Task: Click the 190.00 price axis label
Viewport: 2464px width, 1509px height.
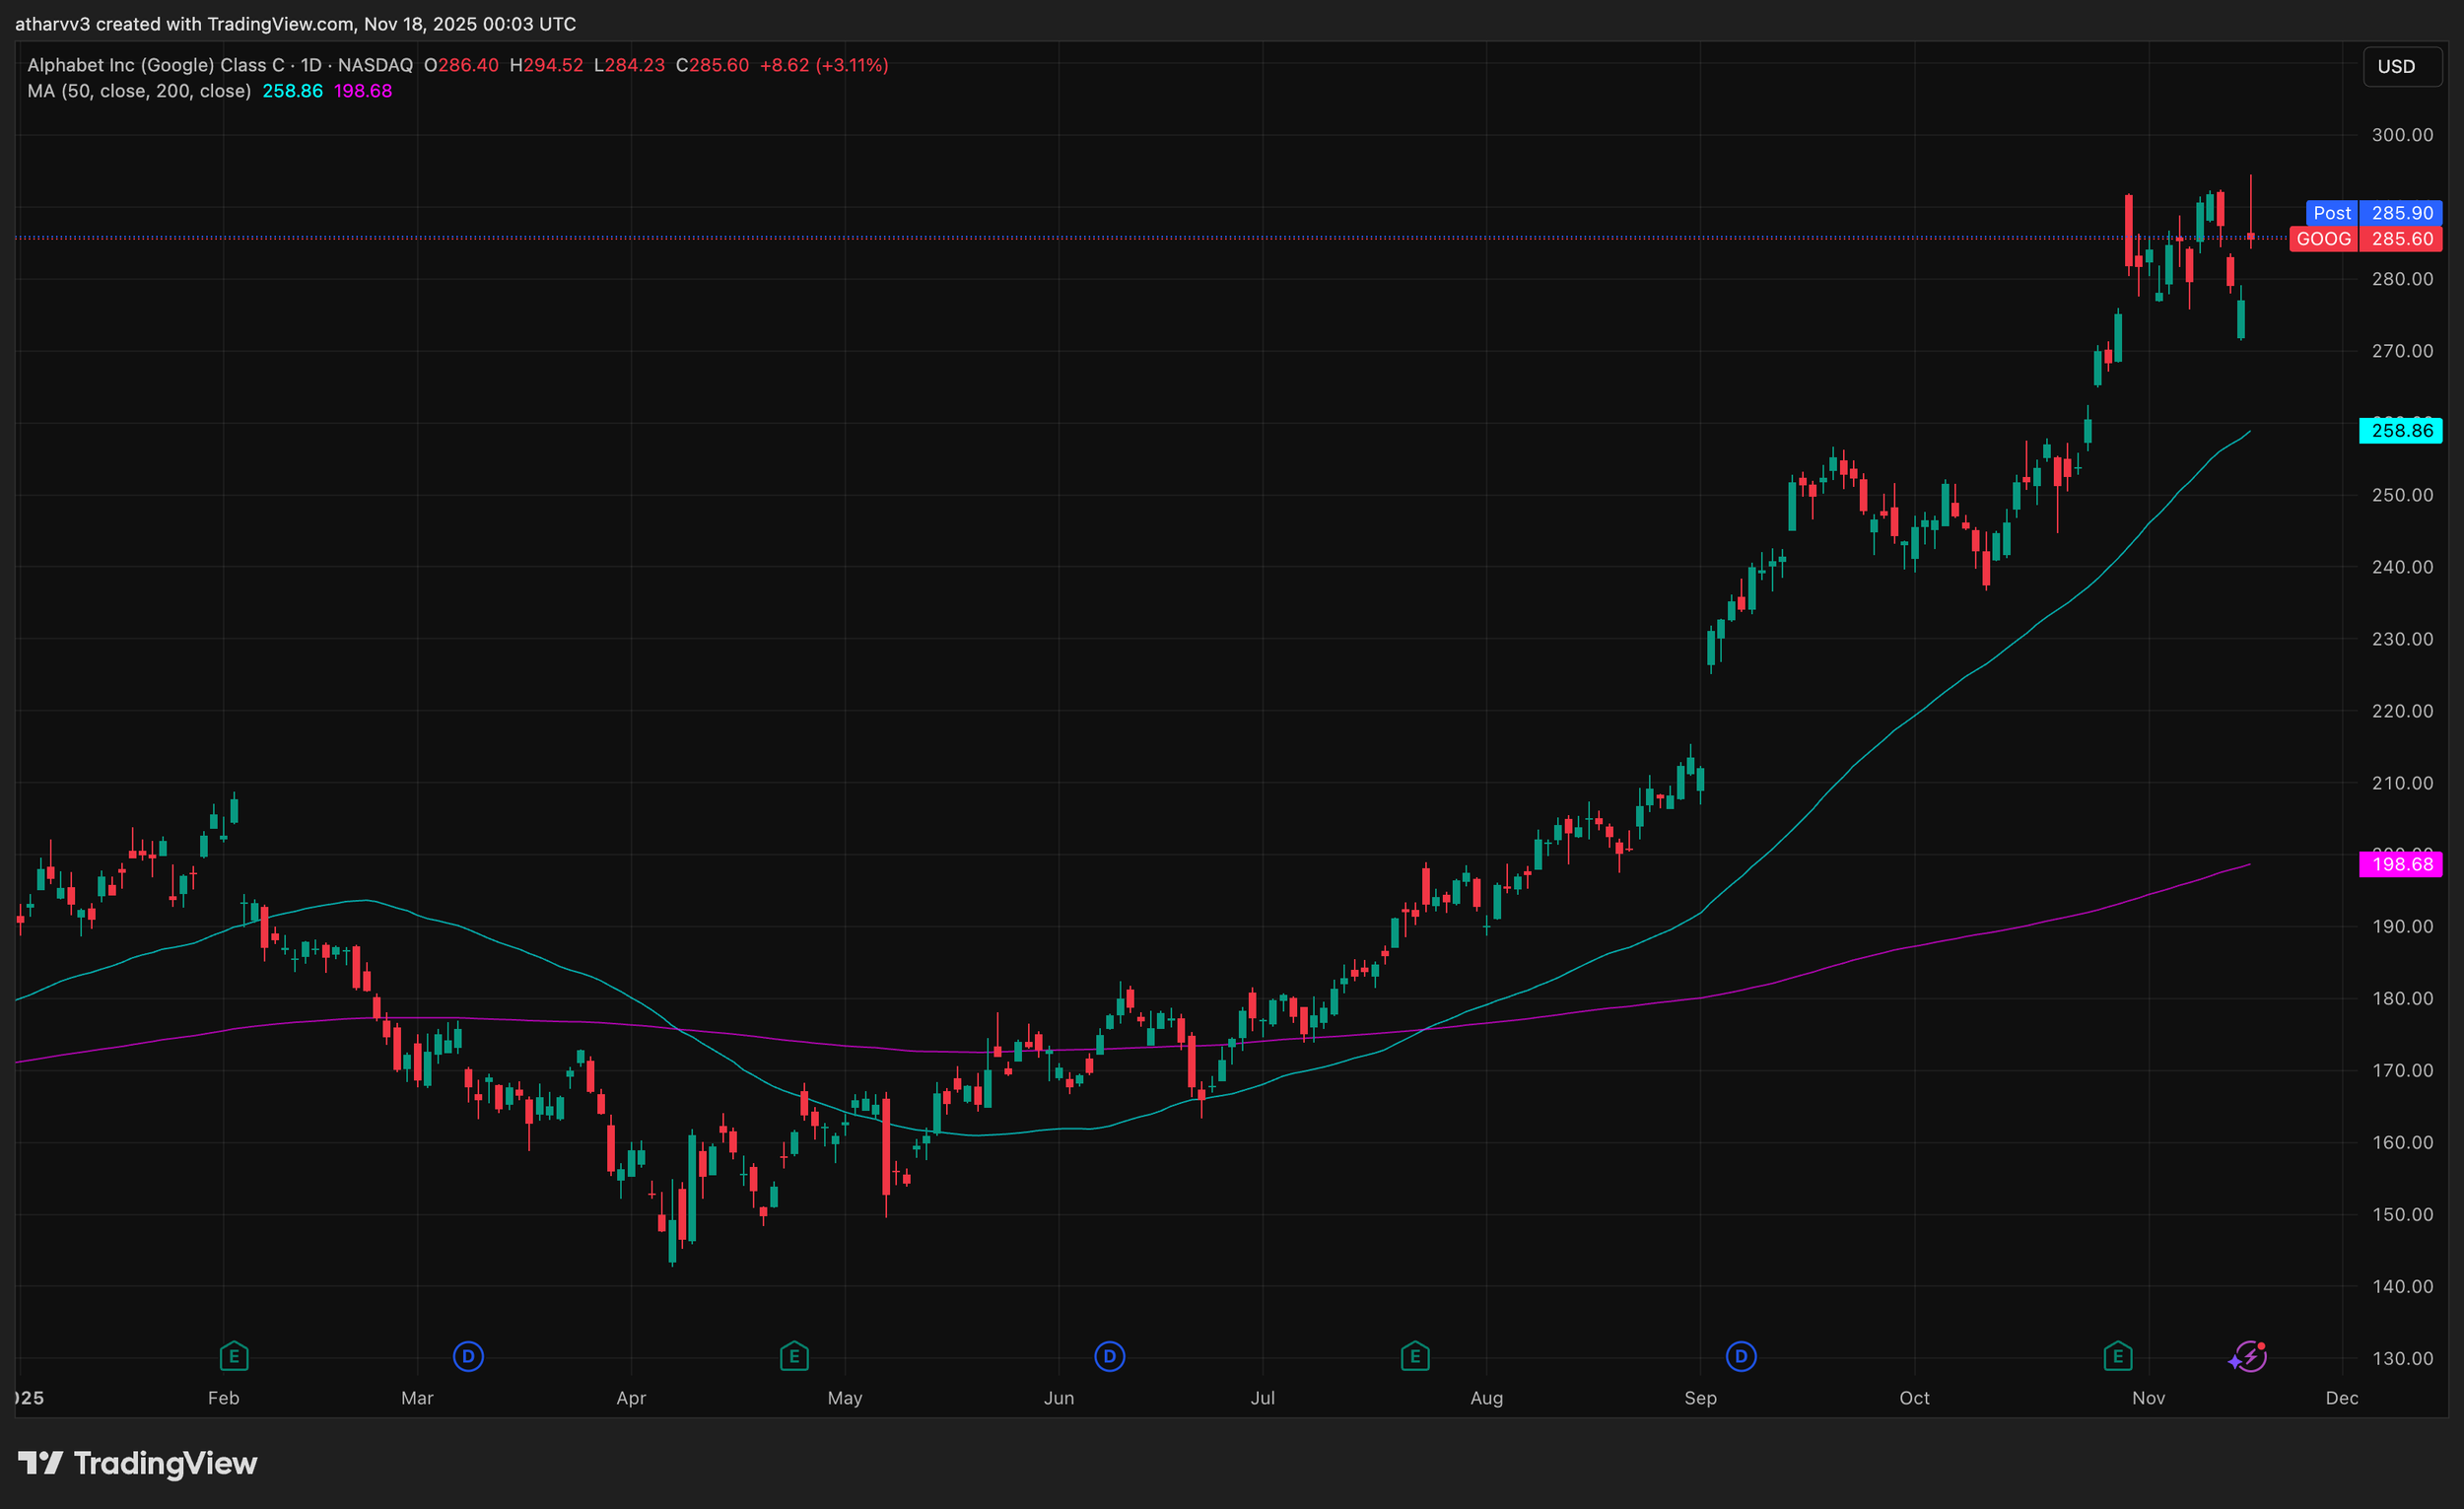Action: point(2403,927)
